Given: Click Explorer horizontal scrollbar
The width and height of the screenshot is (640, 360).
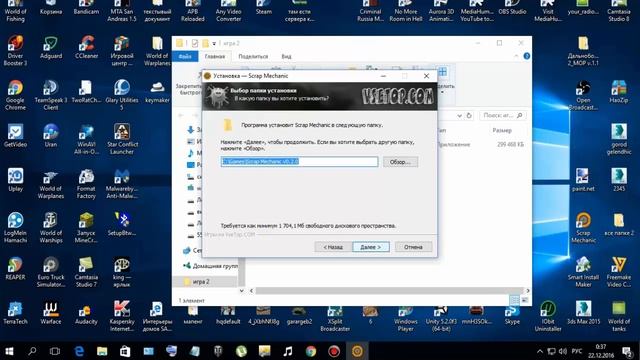Looking at the screenshot, I should click(x=389, y=291).
